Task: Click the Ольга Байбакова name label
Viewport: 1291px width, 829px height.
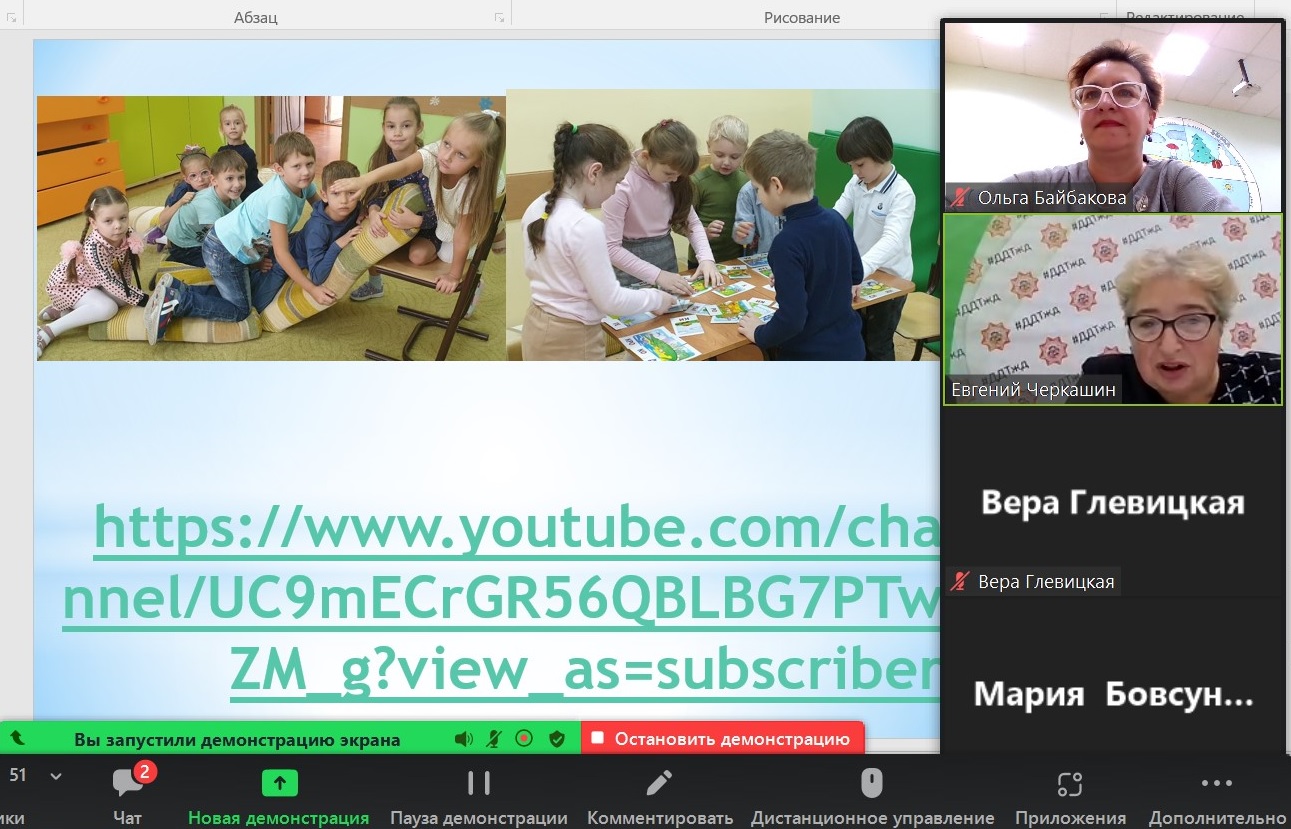Action: [x=1052, y=197]
